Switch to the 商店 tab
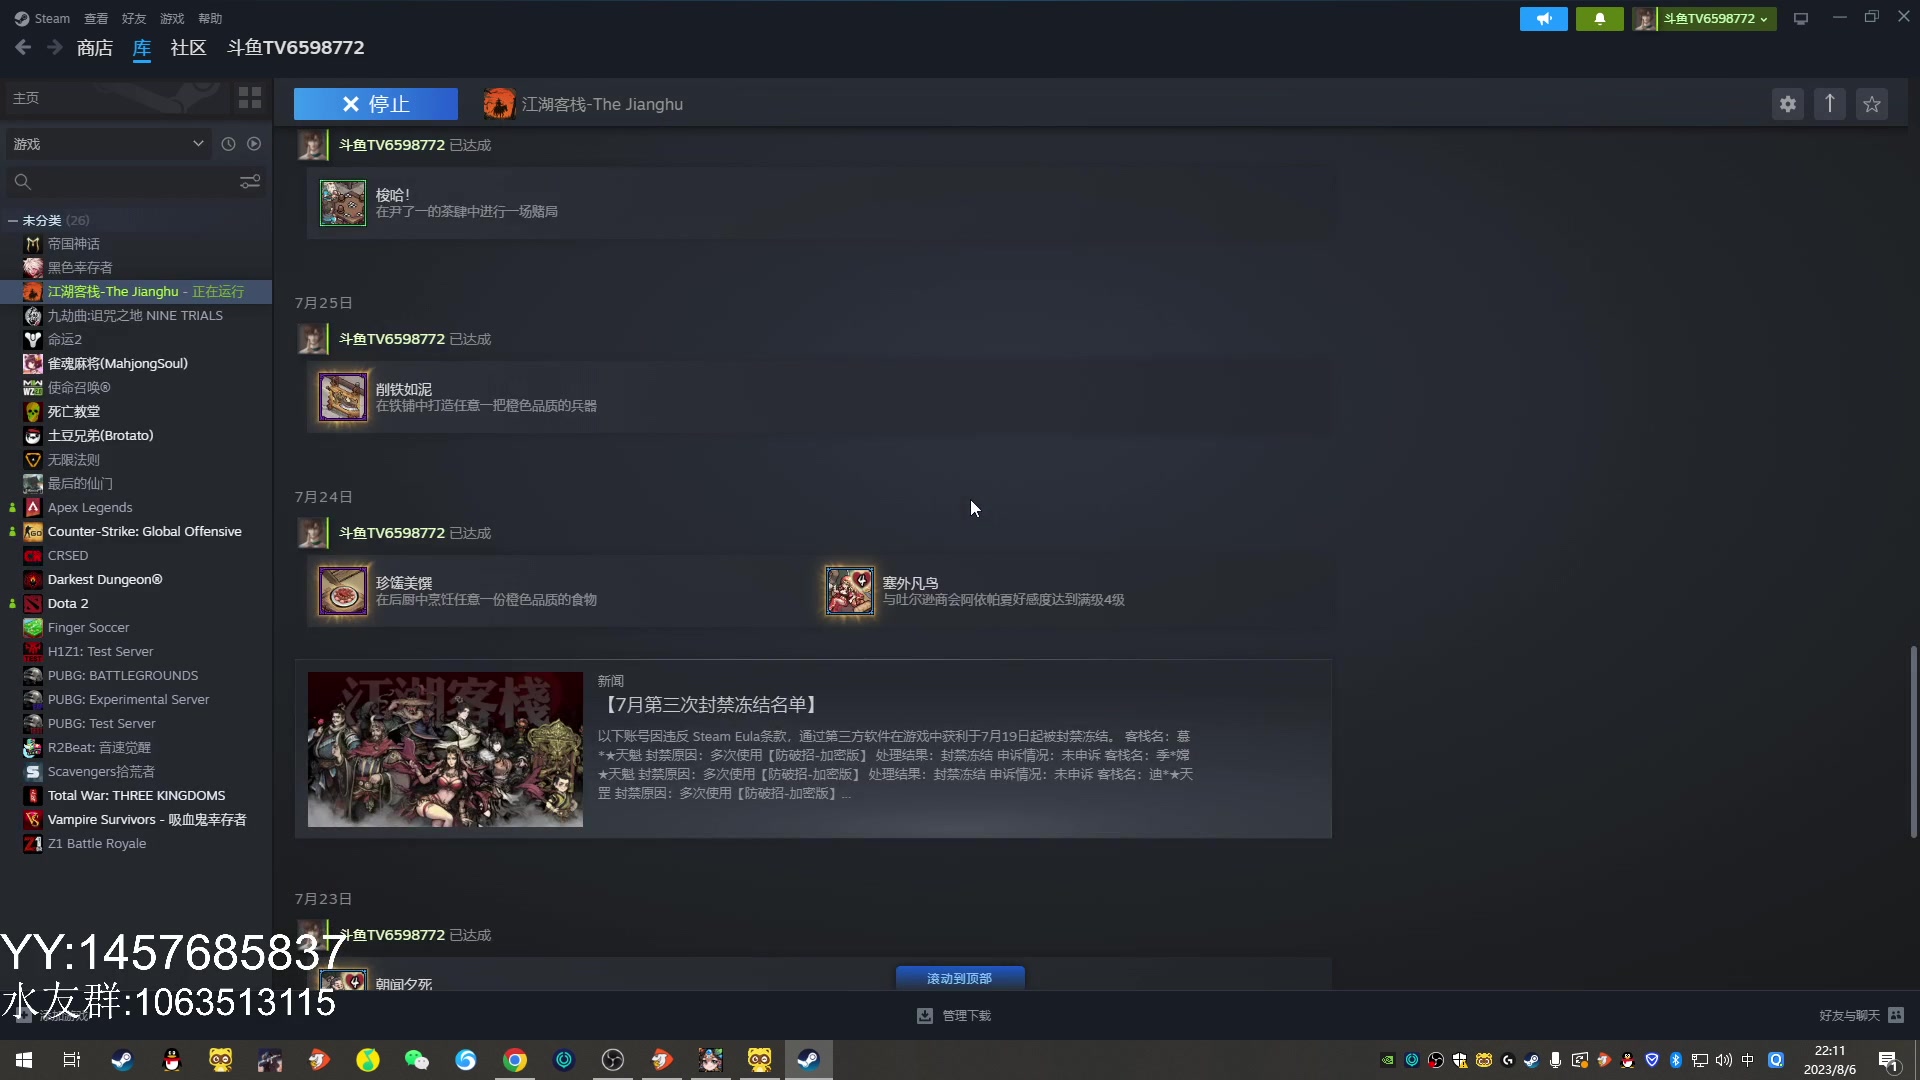 95,47
